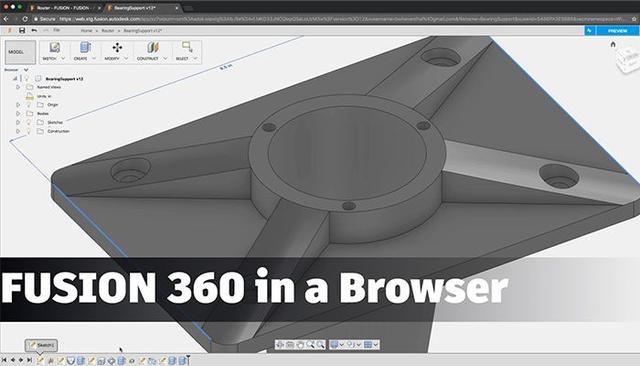Click the Display Settings monitor icon
640x366 pixels.
[334, 345]
